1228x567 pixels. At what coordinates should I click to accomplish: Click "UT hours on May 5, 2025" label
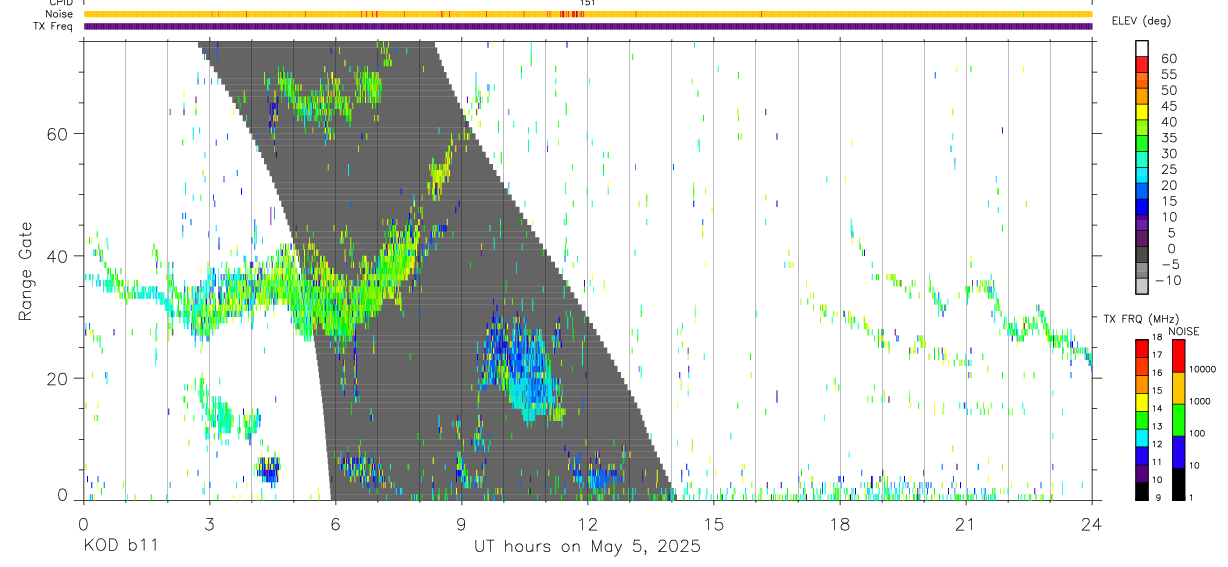[587, 547]
